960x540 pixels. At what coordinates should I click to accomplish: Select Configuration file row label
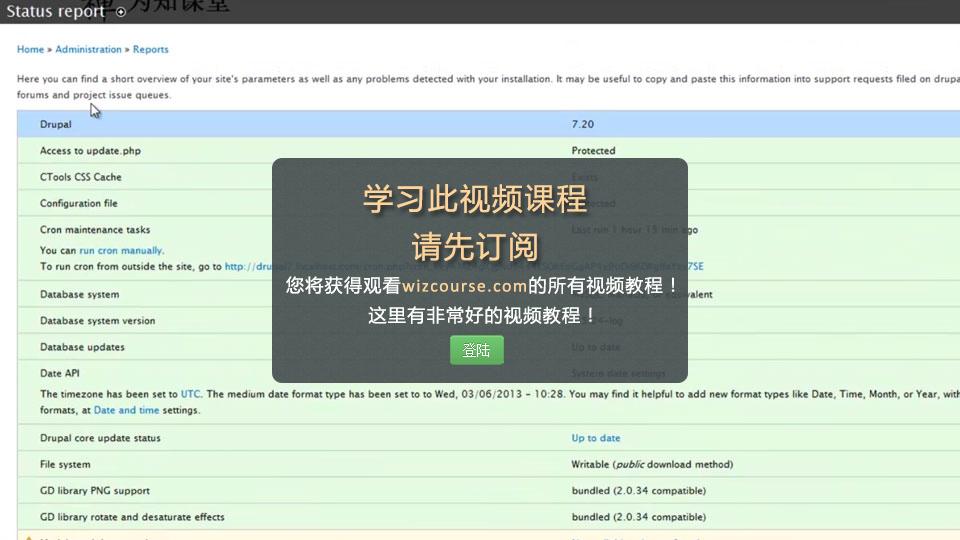[78, 203]
